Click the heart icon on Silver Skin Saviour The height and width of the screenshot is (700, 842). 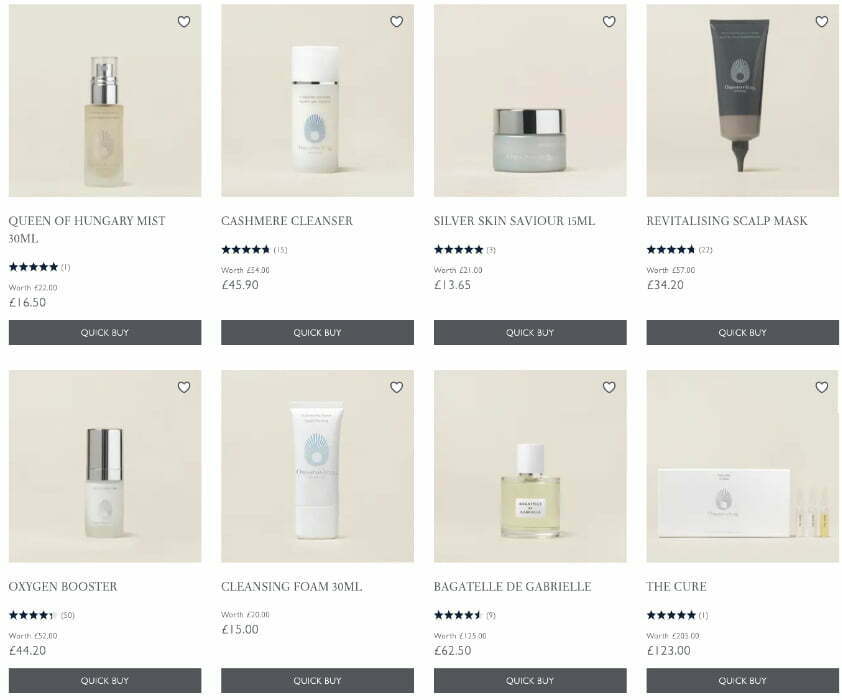point(609,21)
